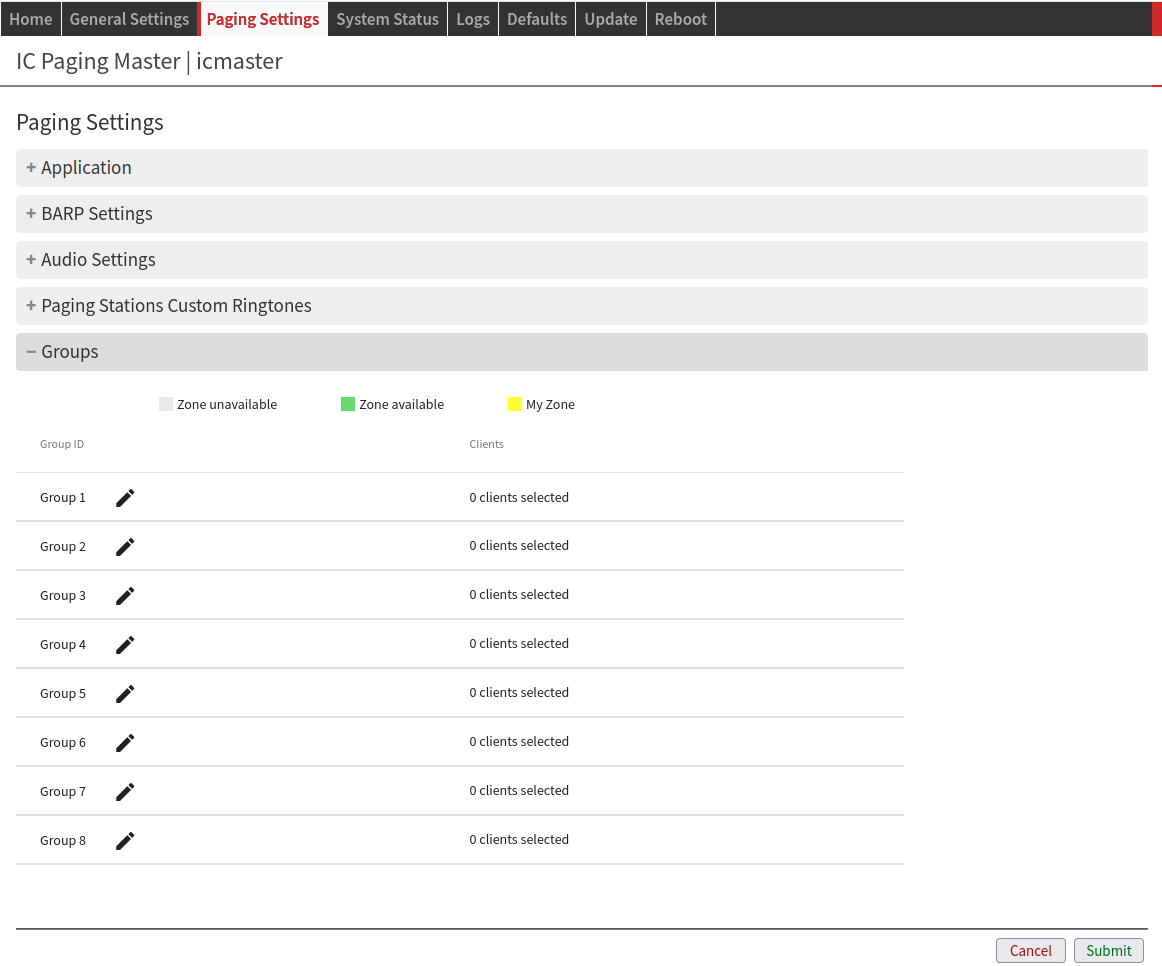Click the Cancel button
The height and width of the screenshot is (966, 1162).
pyautogui.click(x=1030, y=951)
